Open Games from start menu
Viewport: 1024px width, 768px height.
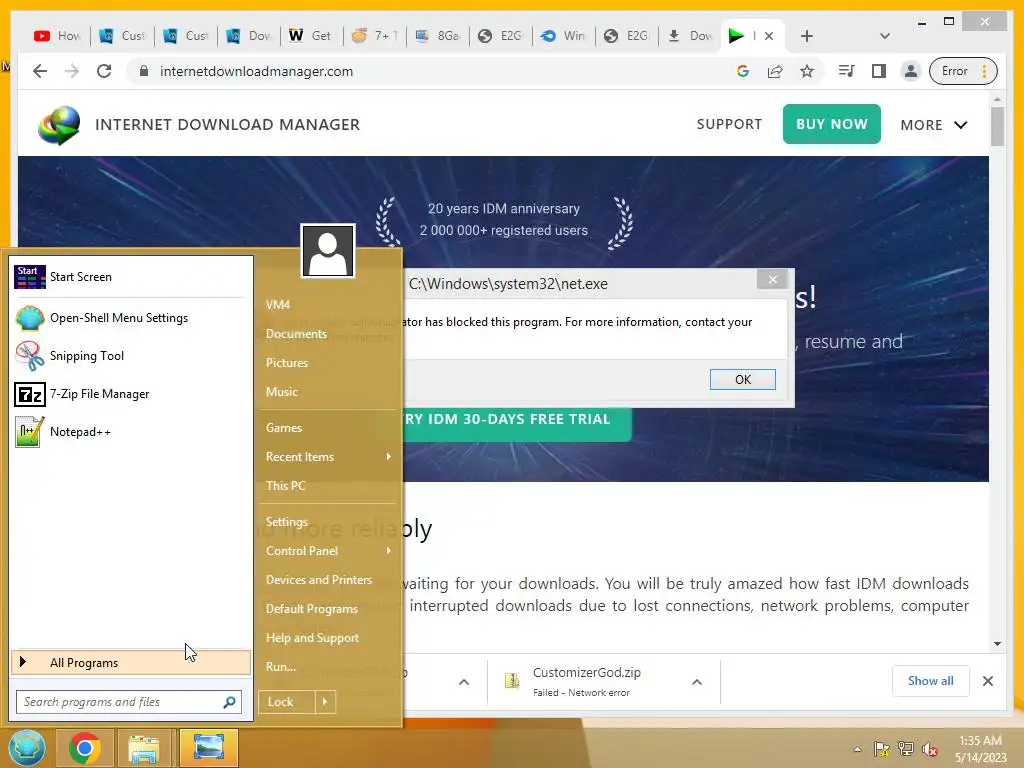[284, 428]
